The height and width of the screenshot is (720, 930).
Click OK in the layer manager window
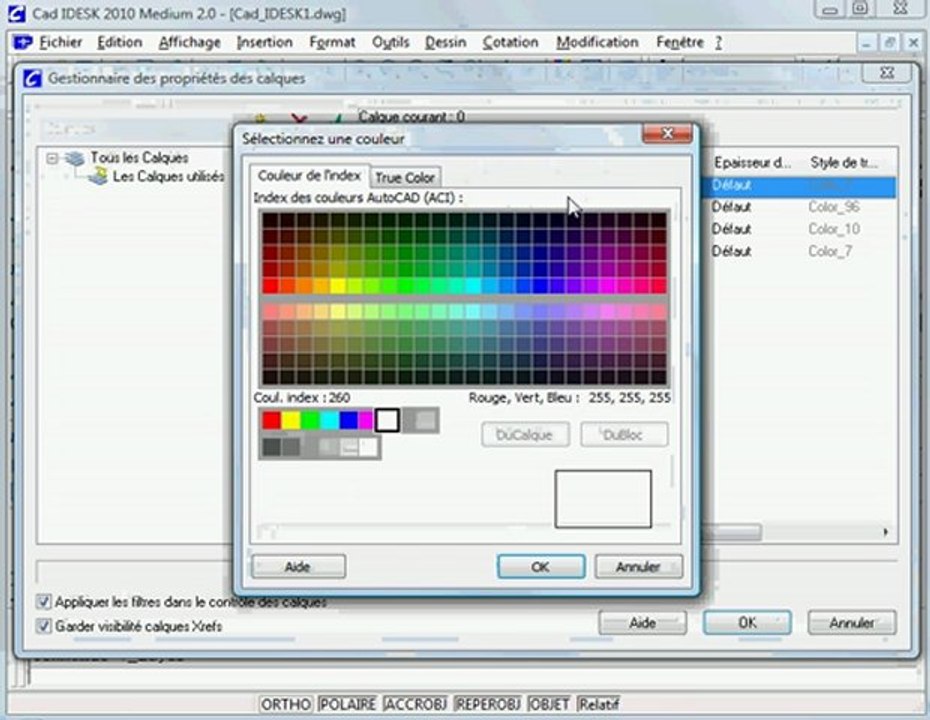tap(747, 623)
